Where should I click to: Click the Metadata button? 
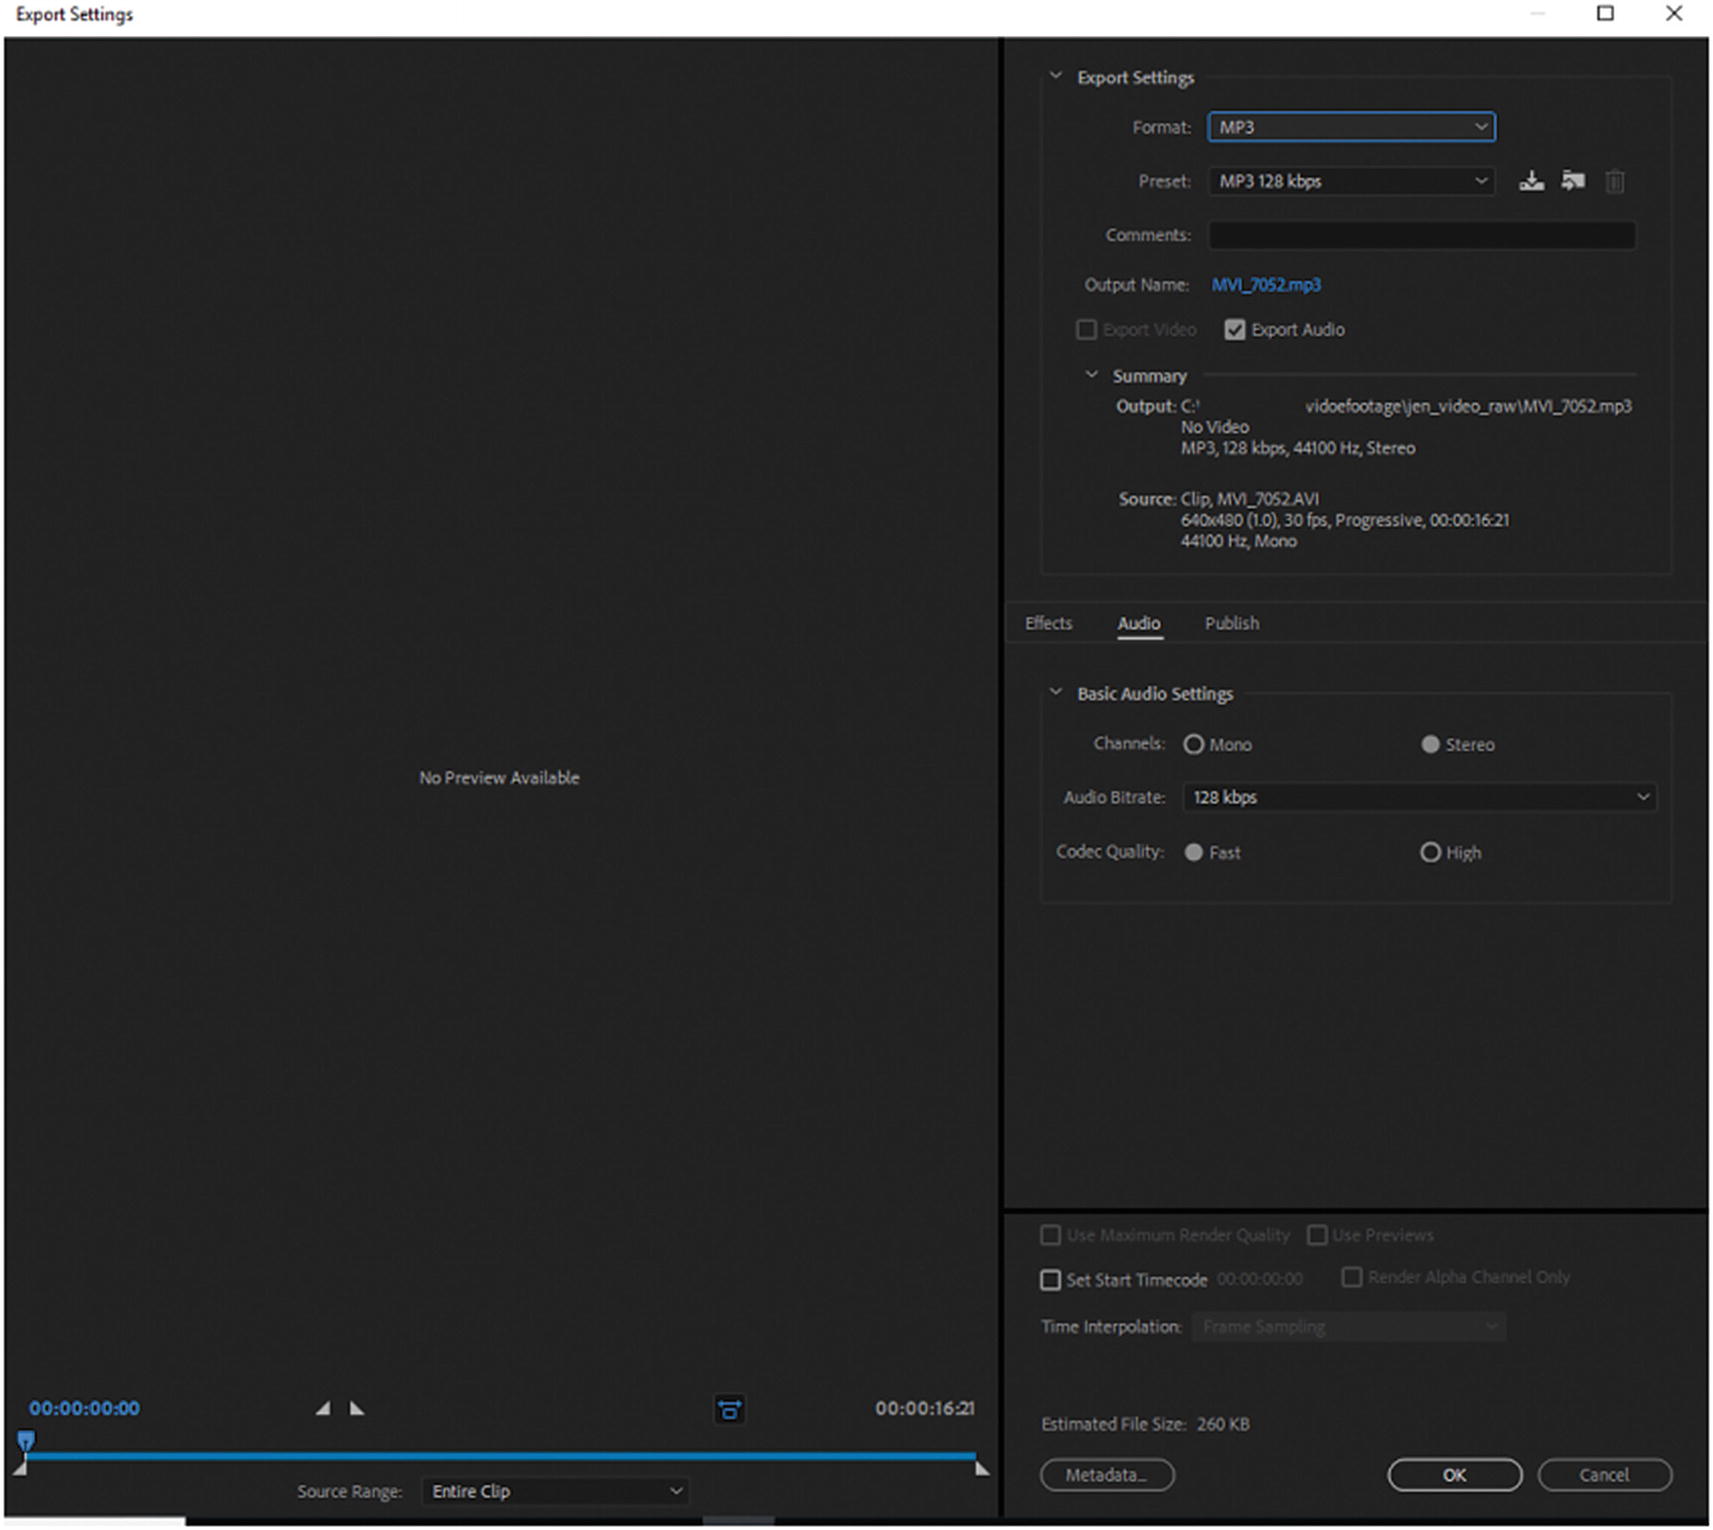(1106, 1475)
